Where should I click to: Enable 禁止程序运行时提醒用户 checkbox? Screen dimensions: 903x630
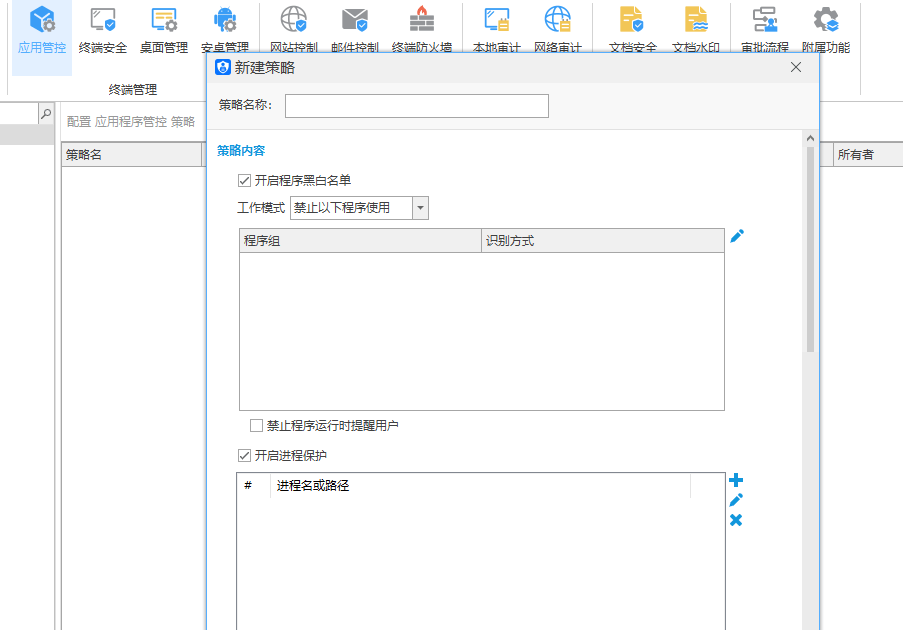257,426
